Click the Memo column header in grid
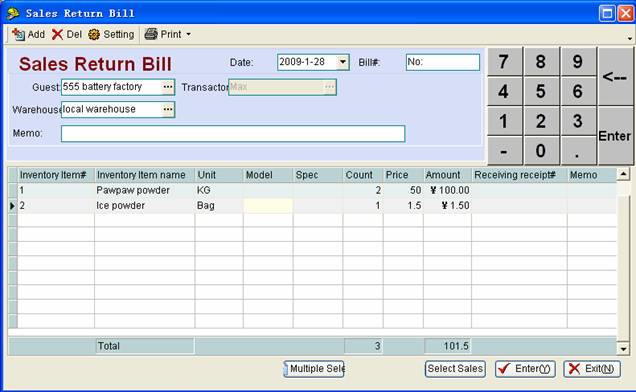 tap(592, 175)
